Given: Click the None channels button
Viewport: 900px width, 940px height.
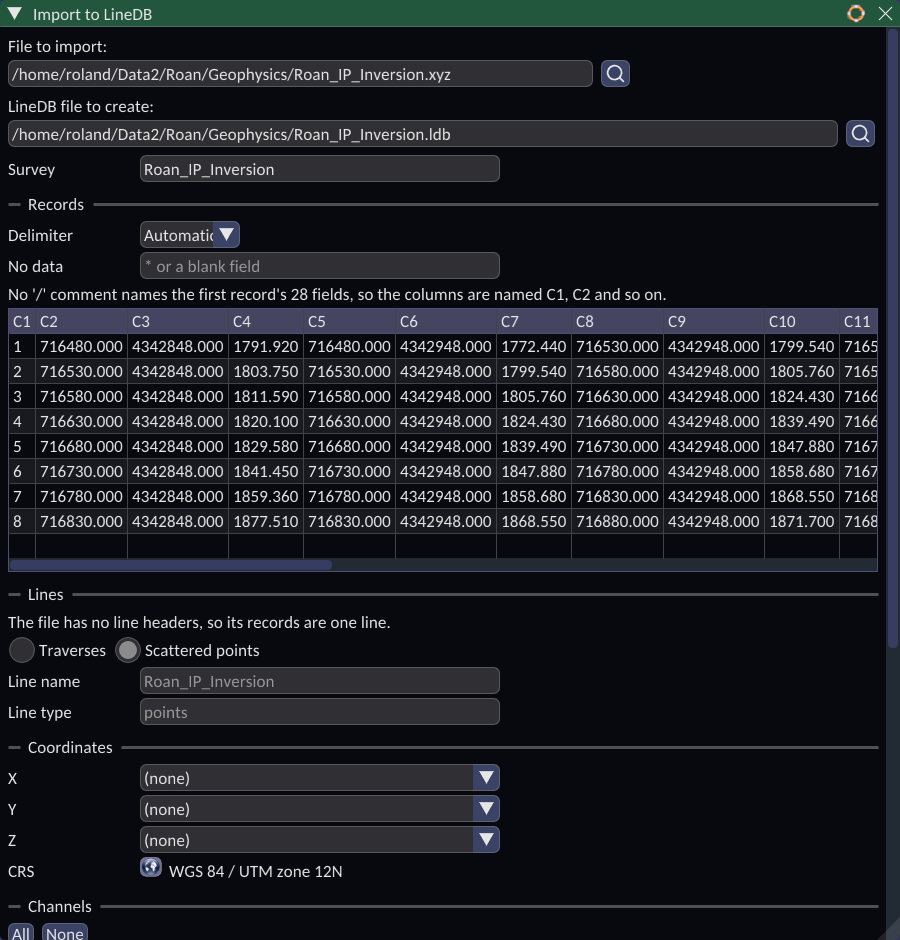Looking at the screenshot, I should (x=65, y=932).
